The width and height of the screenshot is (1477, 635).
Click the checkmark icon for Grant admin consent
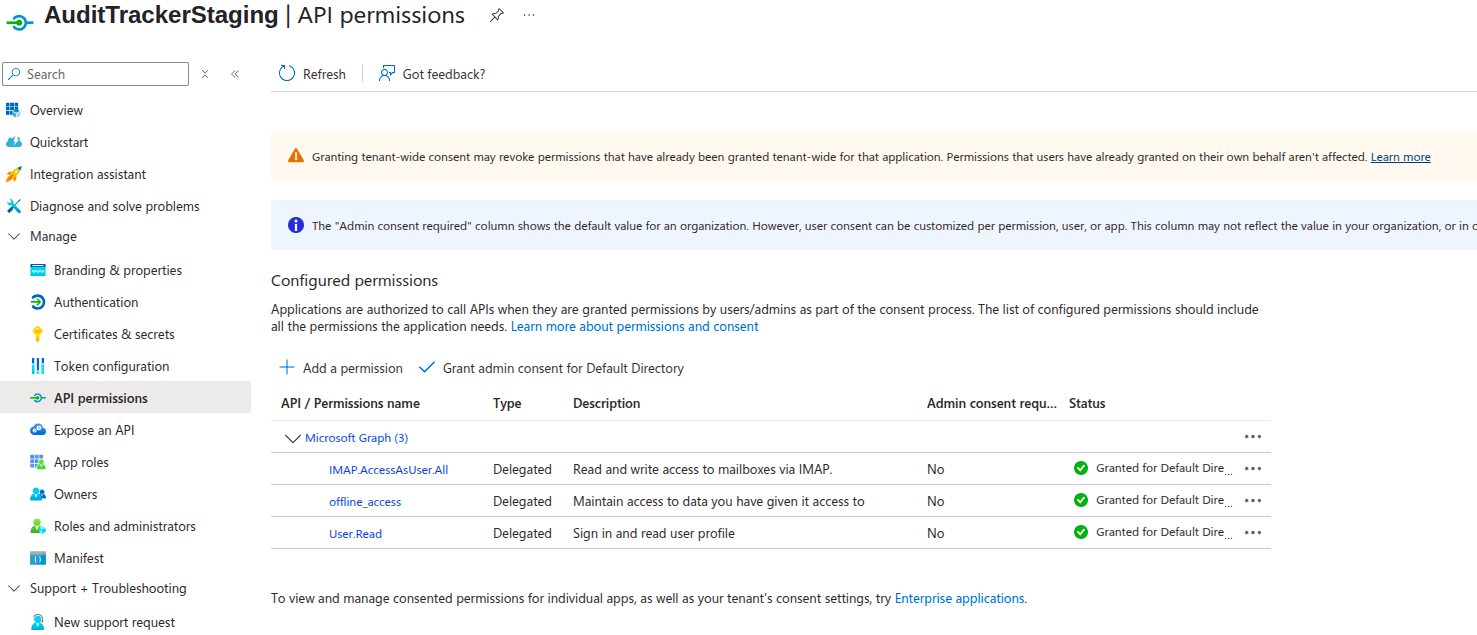427,368
